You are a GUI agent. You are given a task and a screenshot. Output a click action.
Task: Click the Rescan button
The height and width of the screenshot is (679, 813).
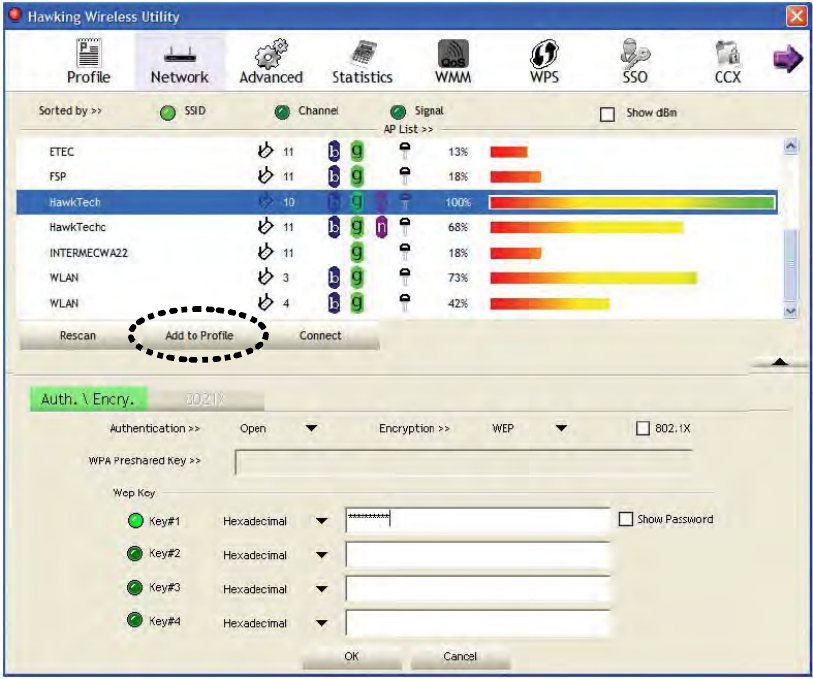78,335
